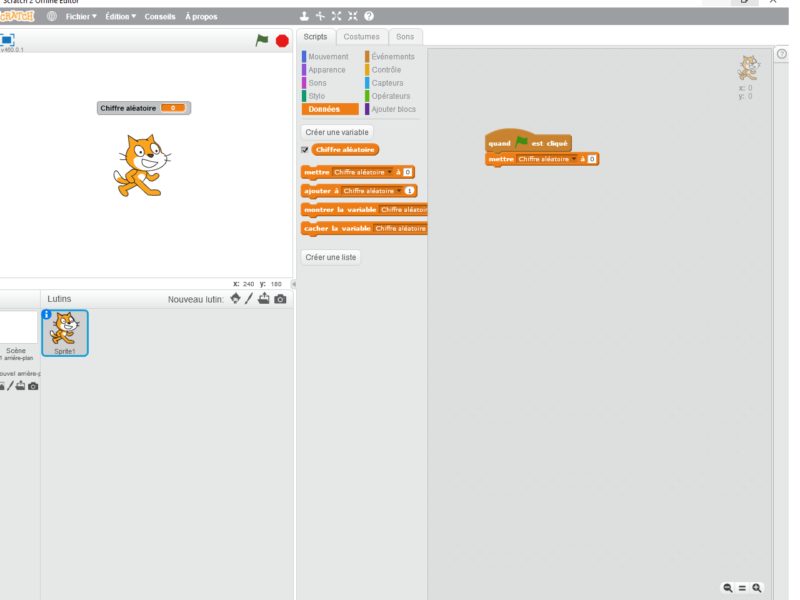Collapse the stage using the small divider arrow
Image resolution: width=800 pixels, height=600 pixels.
[293, 284]
